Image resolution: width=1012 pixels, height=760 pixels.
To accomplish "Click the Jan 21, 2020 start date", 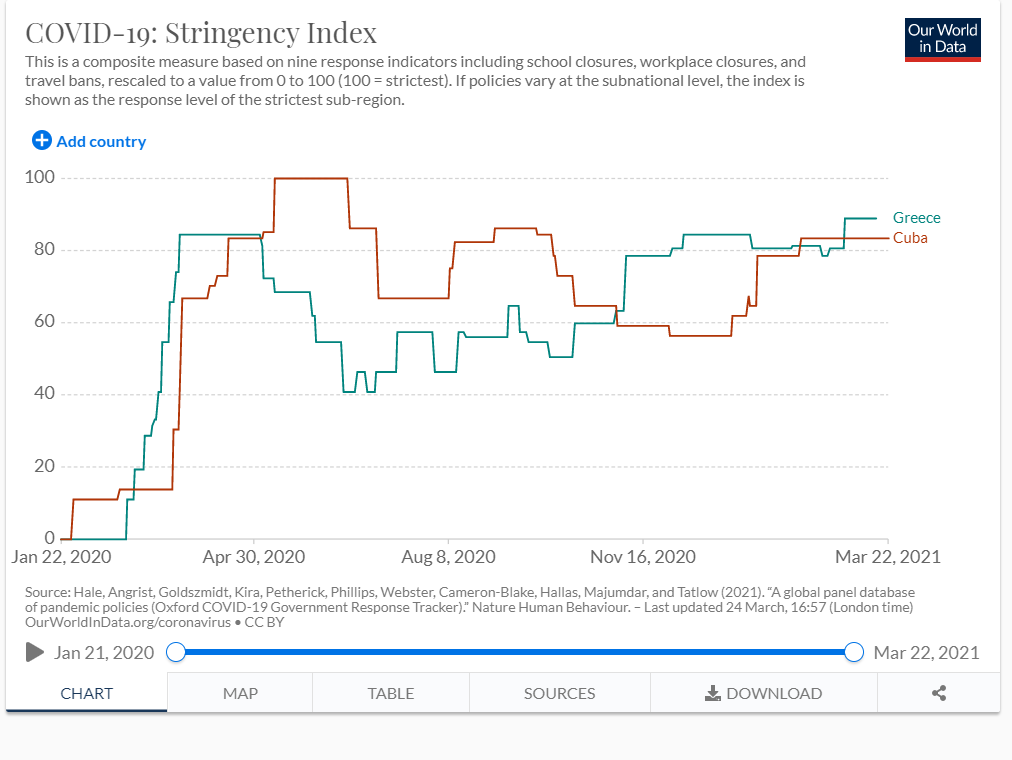I will coord(104,653).
